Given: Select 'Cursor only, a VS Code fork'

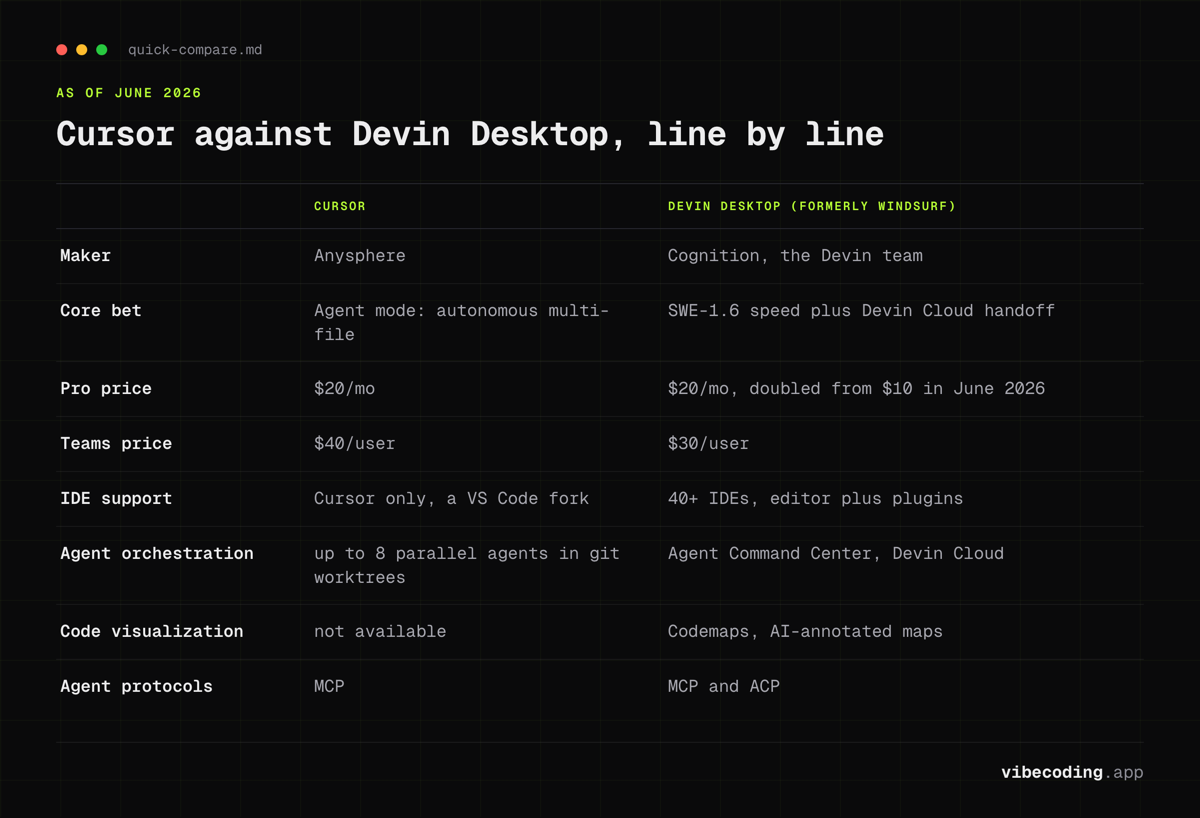Looking at the screenshot, I should click(452, 499).
